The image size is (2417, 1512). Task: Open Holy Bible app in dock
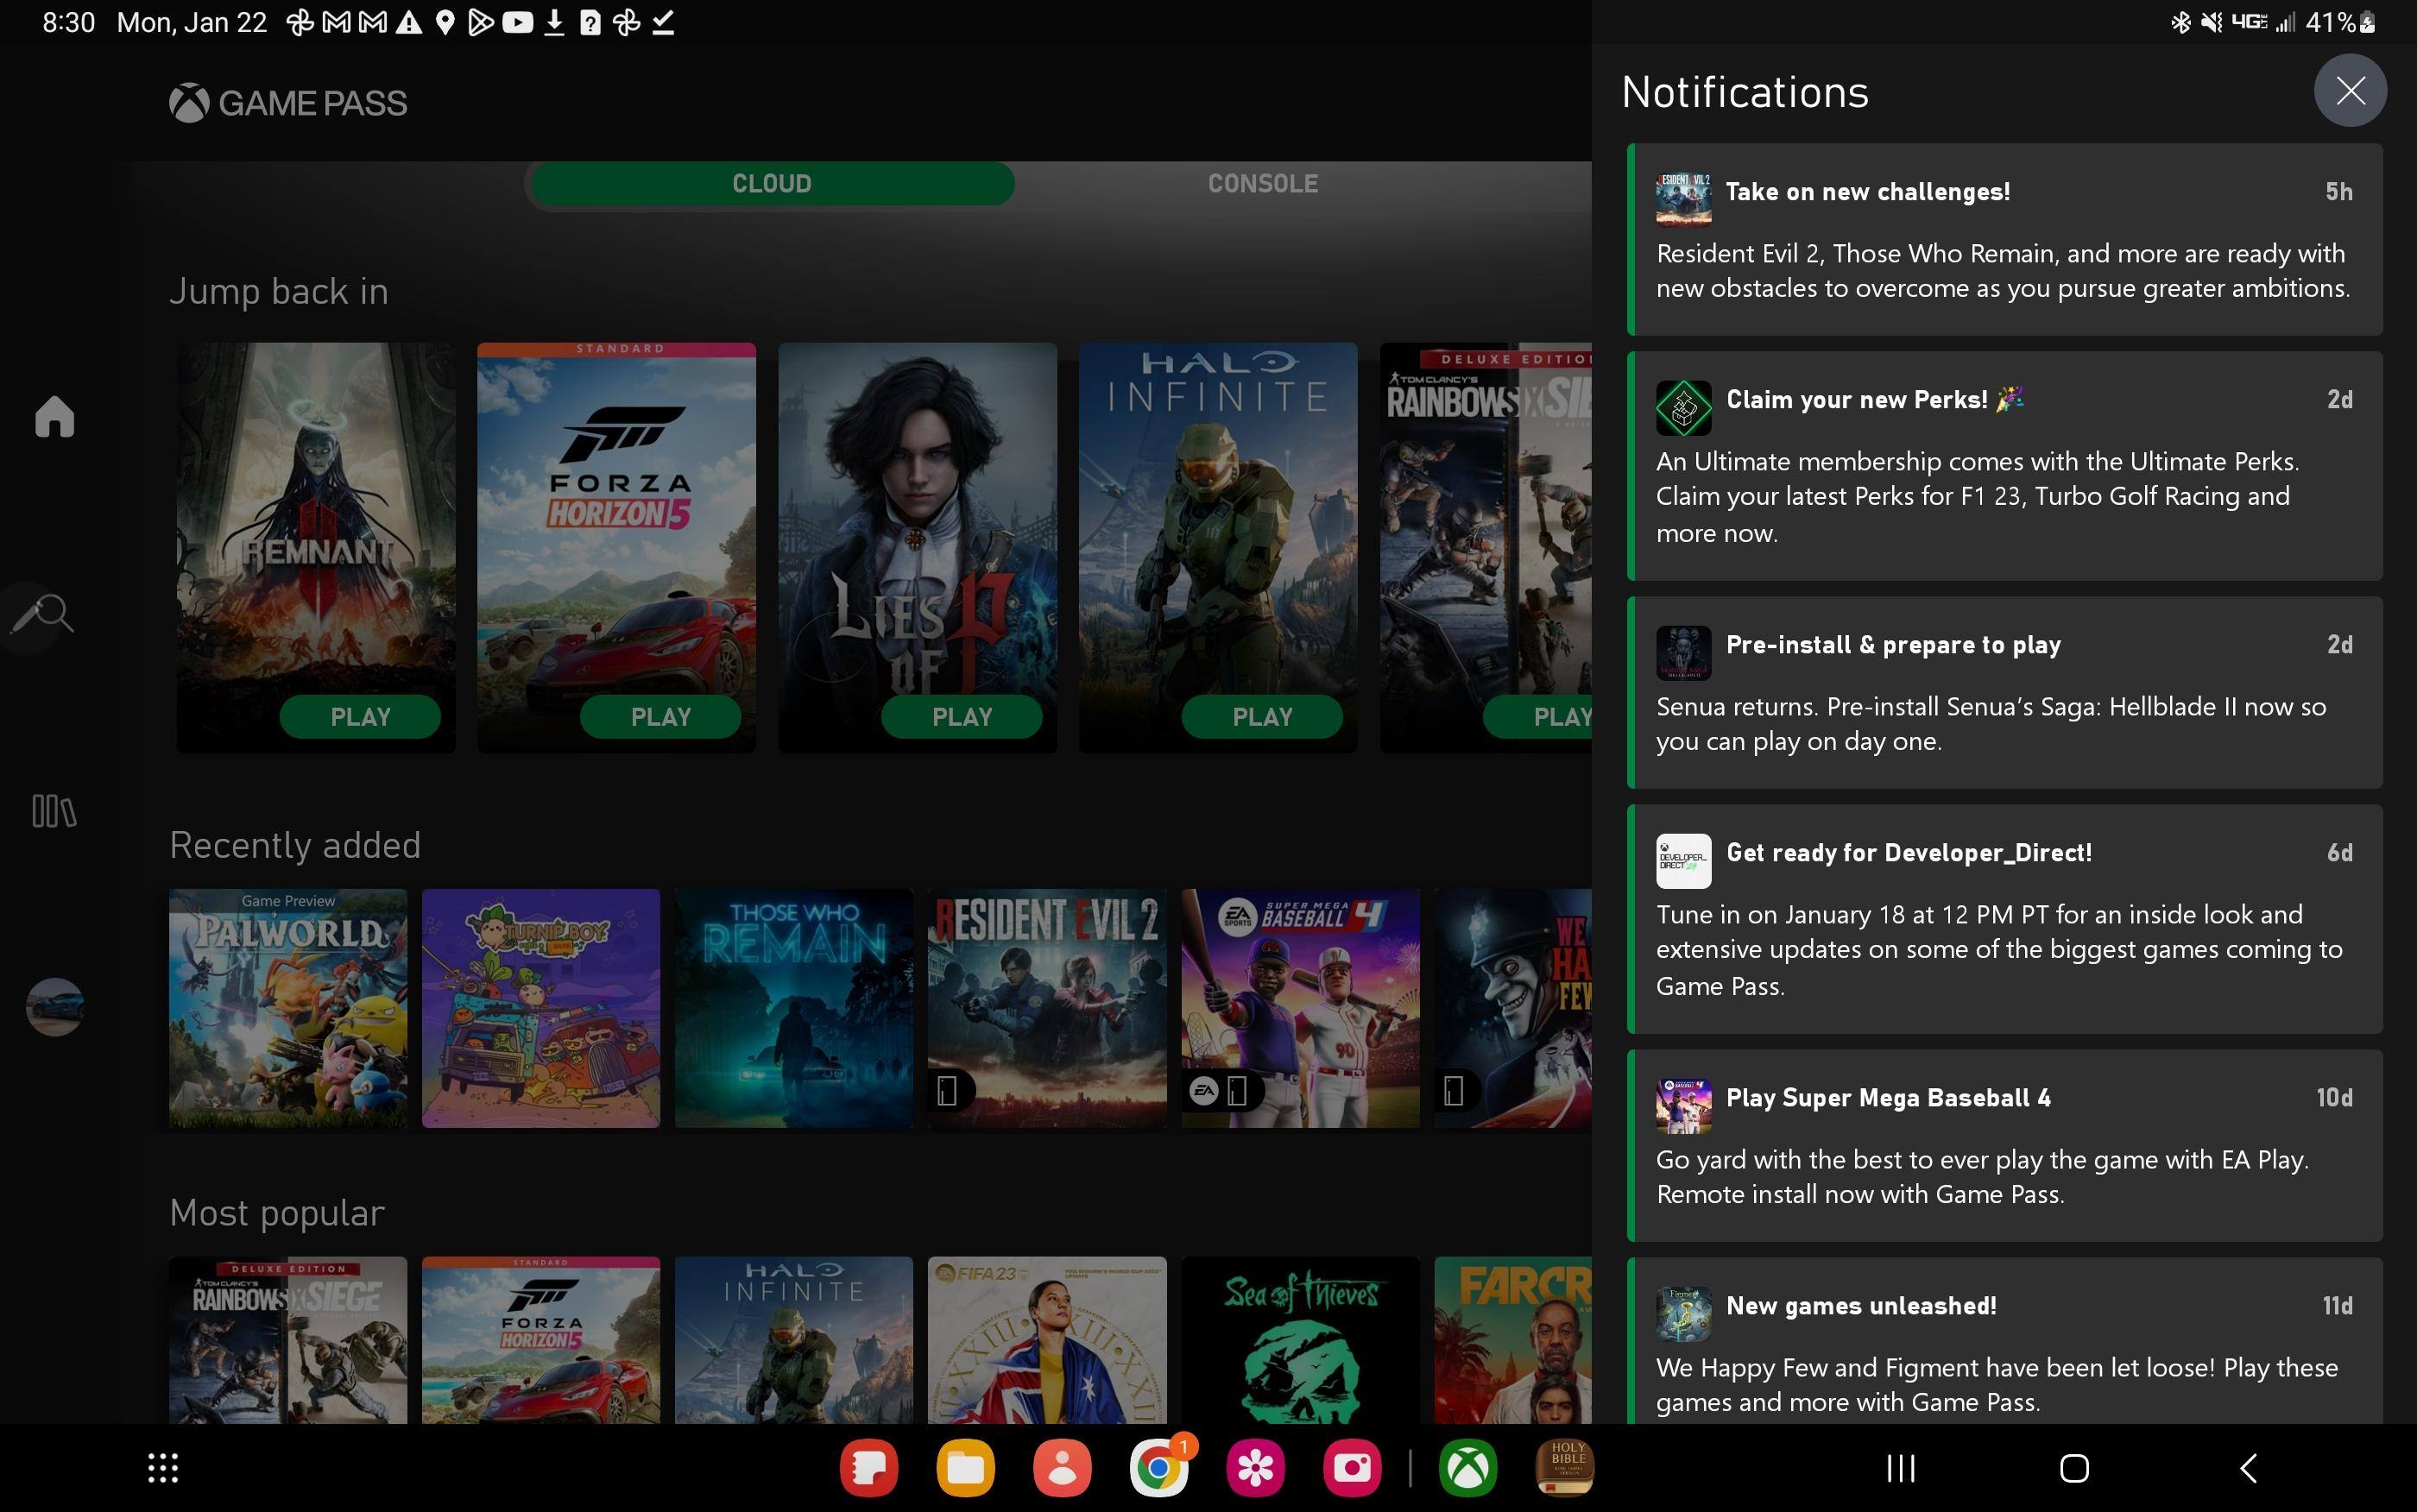(x=1564, y=1468)
